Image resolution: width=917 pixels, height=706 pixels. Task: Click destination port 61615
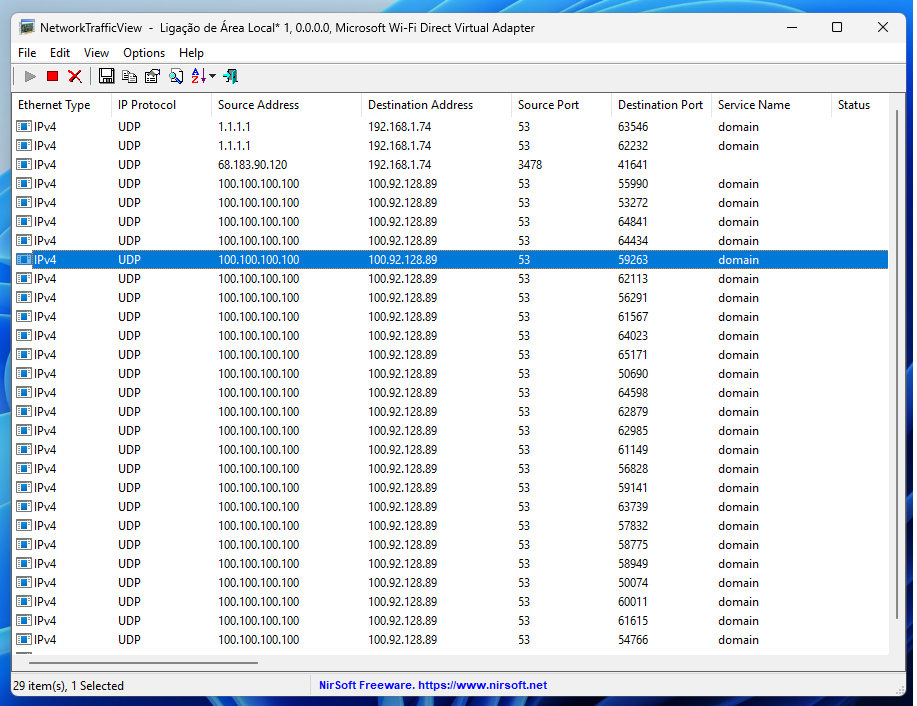click(633, 621)
